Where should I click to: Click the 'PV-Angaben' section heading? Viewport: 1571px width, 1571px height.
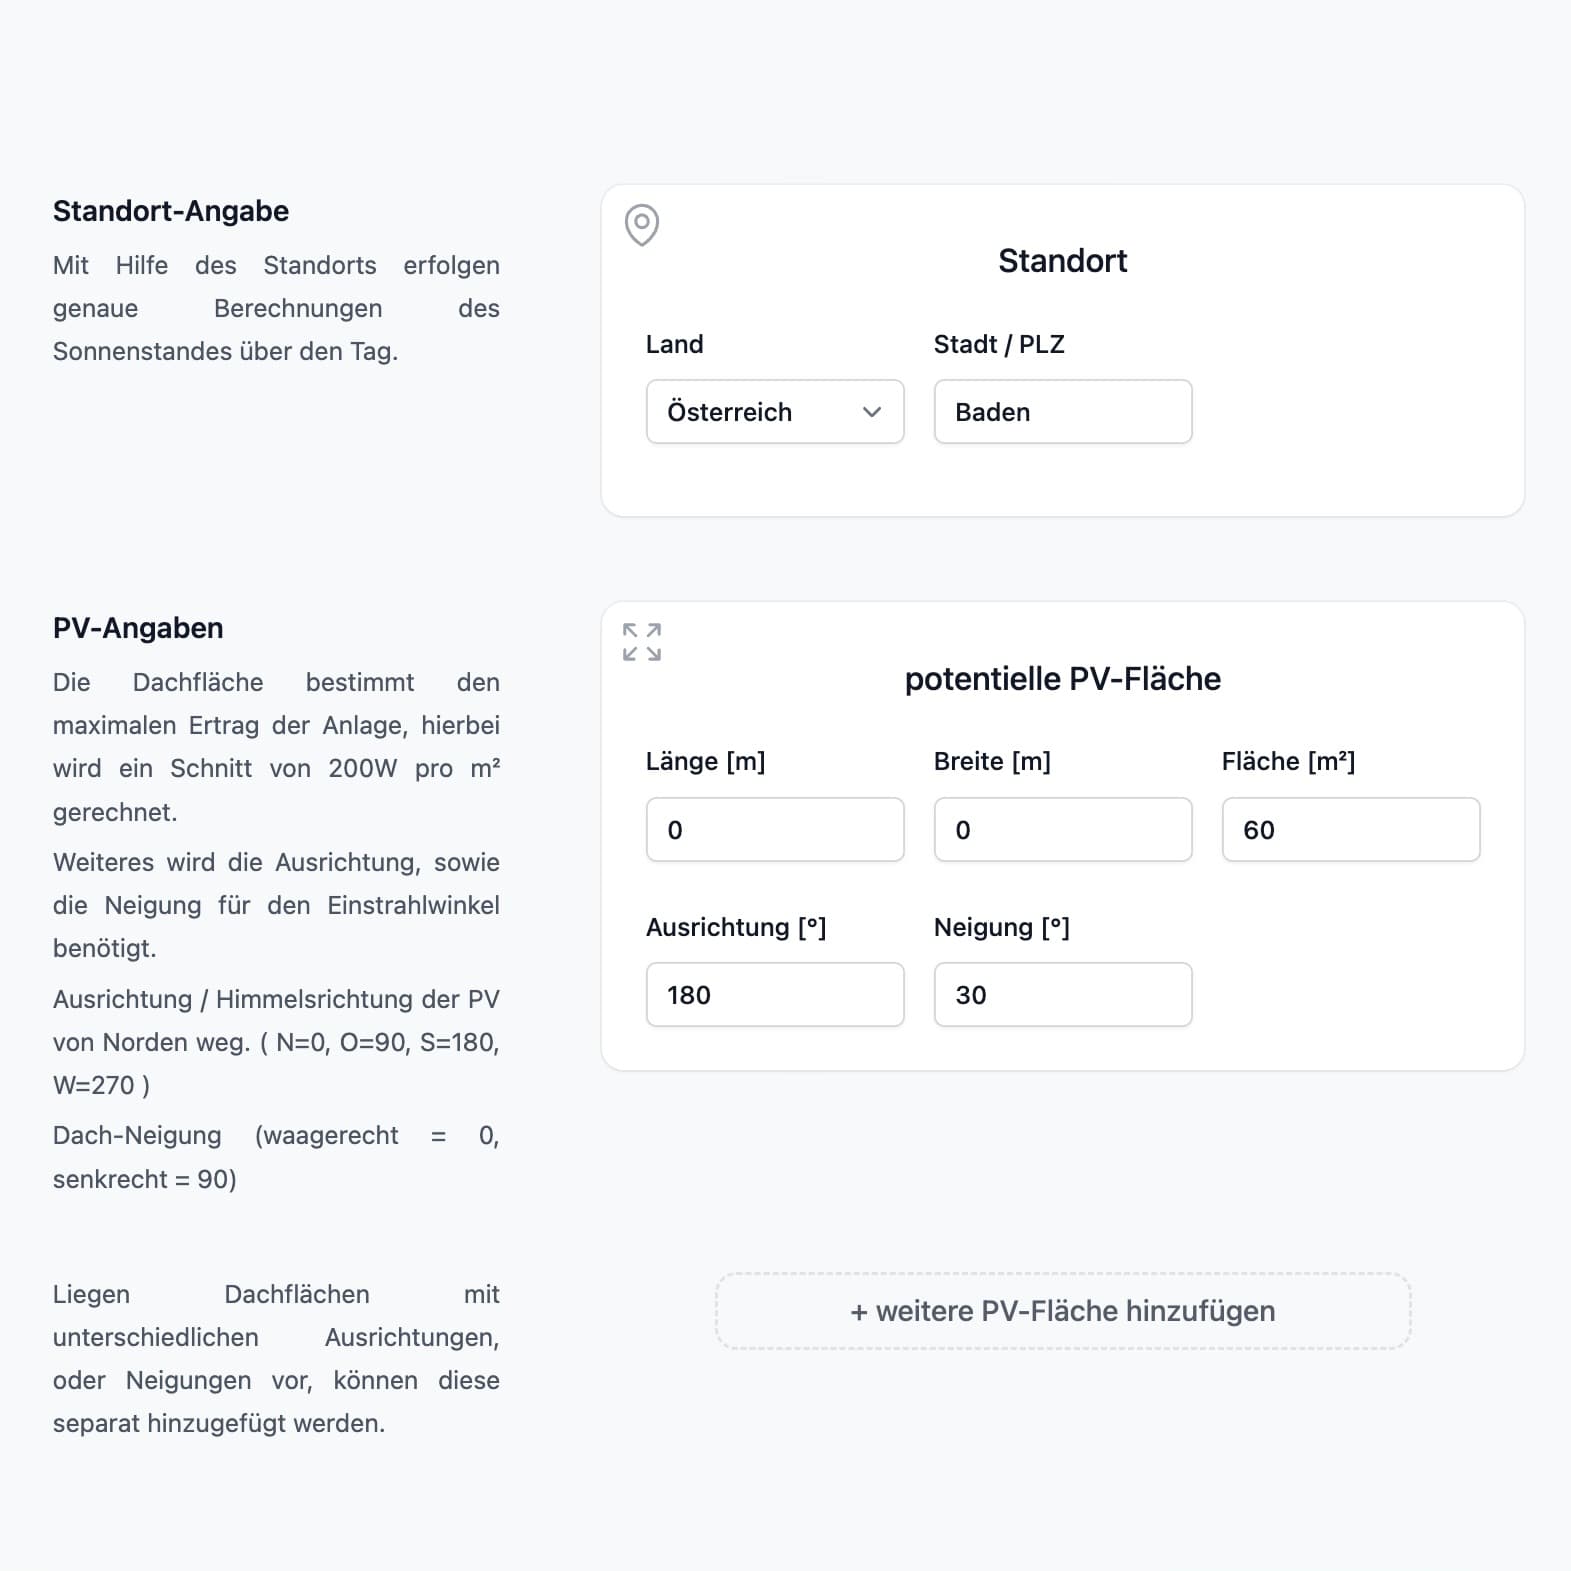(138, 628)
